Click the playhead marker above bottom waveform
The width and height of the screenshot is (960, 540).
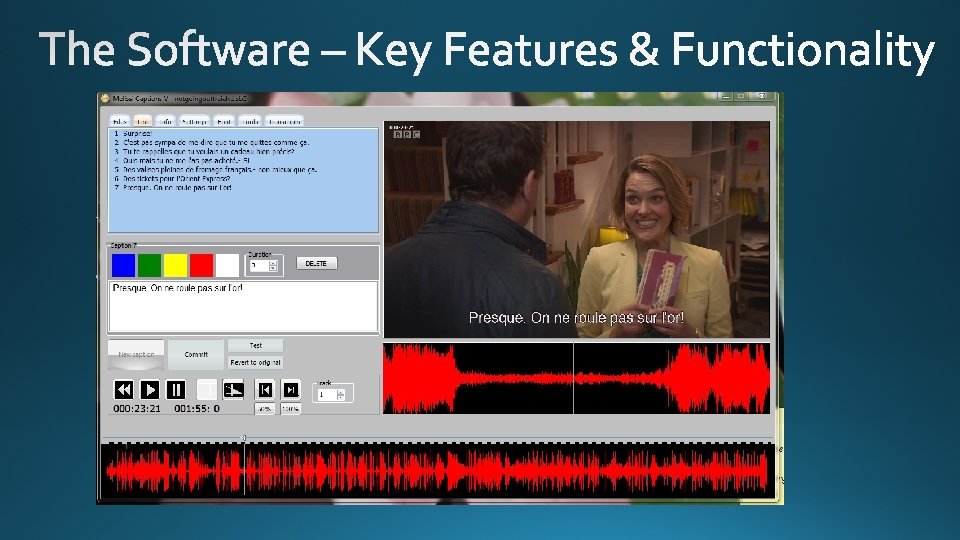[x=244, y=438]
